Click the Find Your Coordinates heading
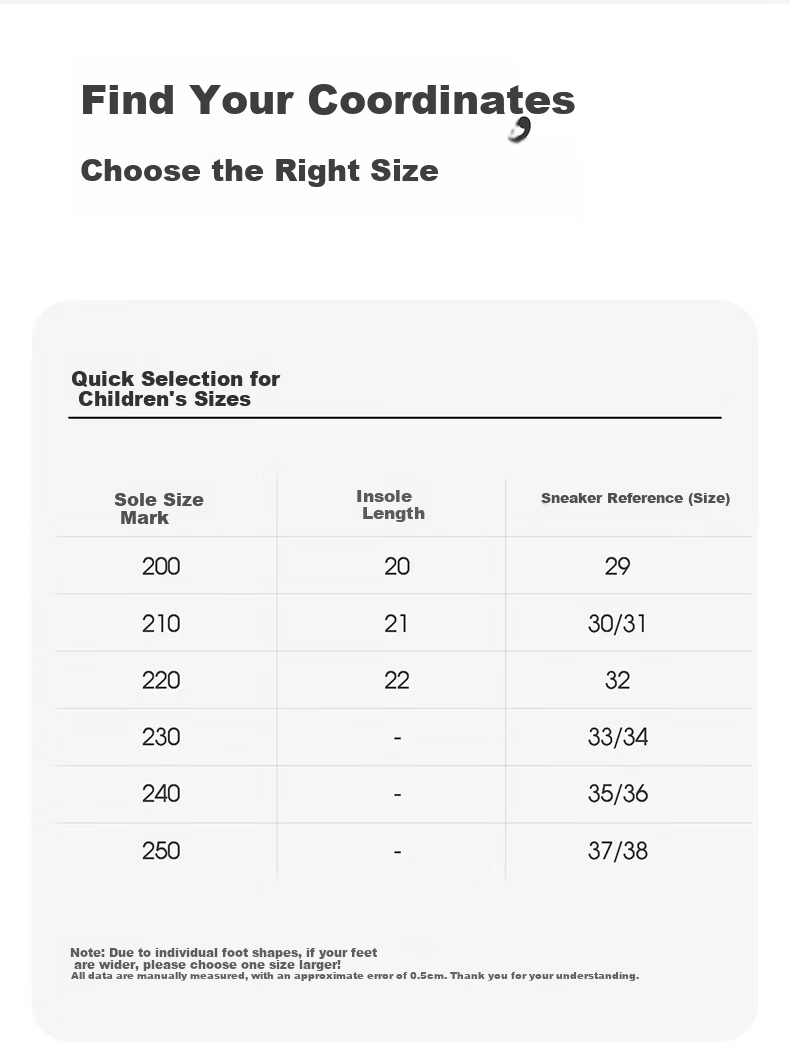This screenshot has width=790, height=1060. tap(328, 101)
